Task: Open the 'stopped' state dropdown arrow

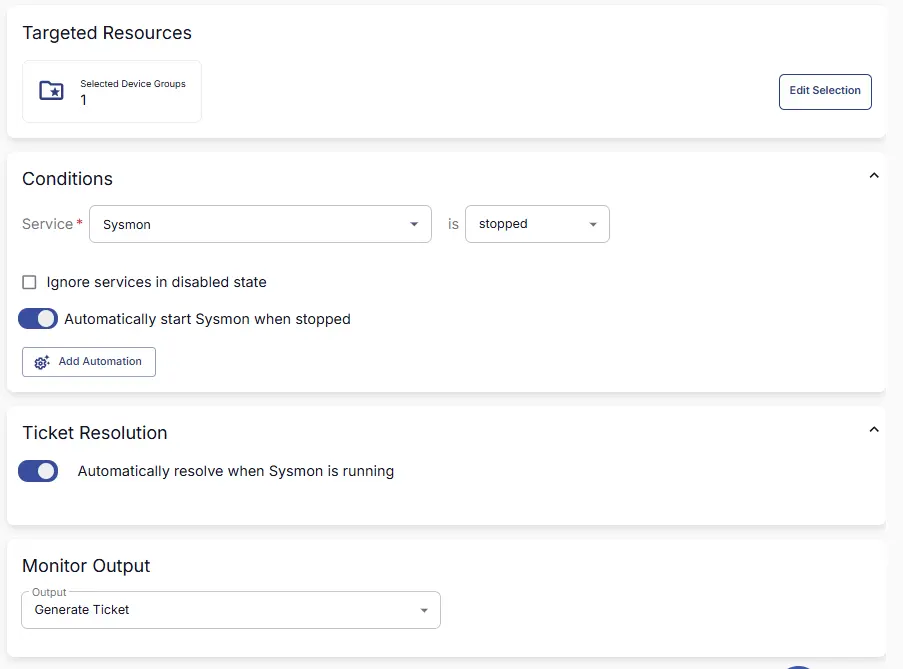Action: point(592,224)
